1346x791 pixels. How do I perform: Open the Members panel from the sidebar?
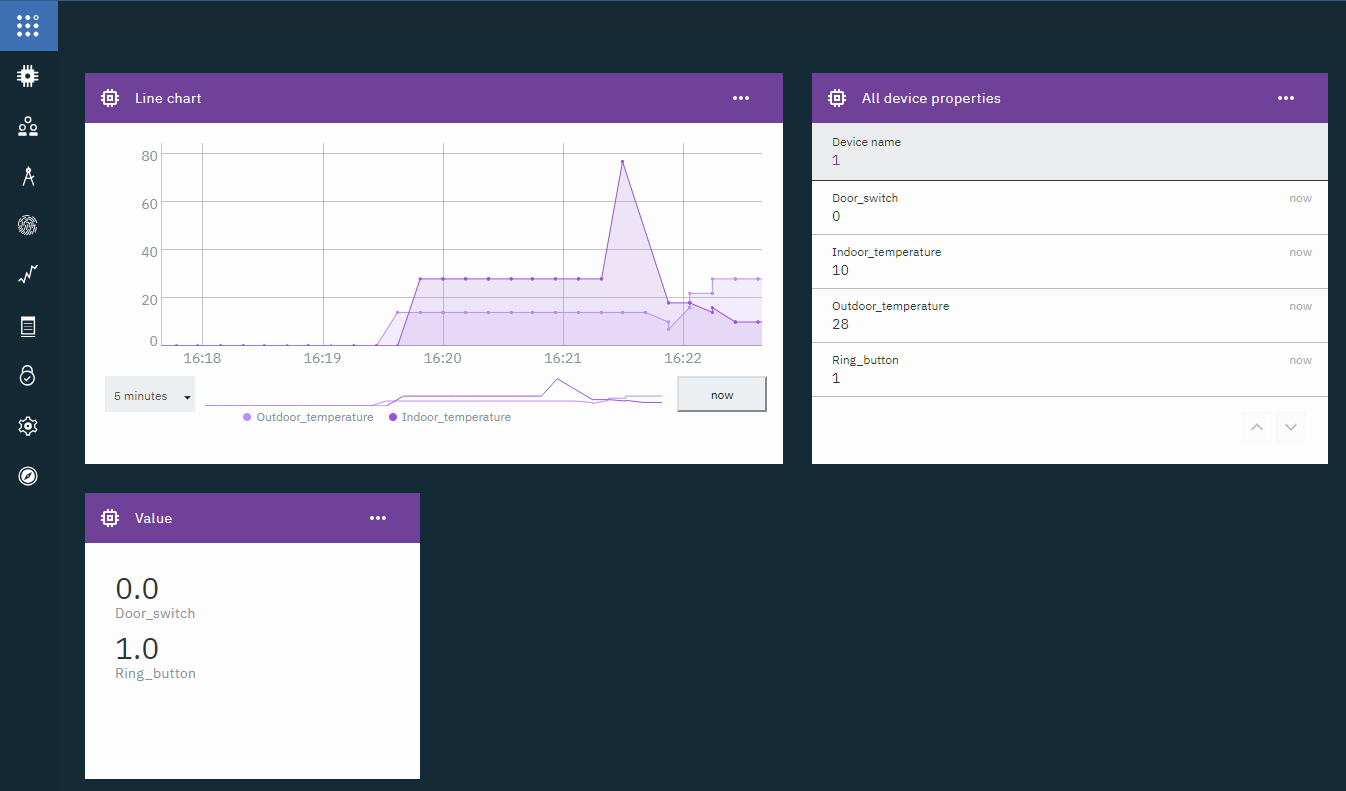point(28,126)
